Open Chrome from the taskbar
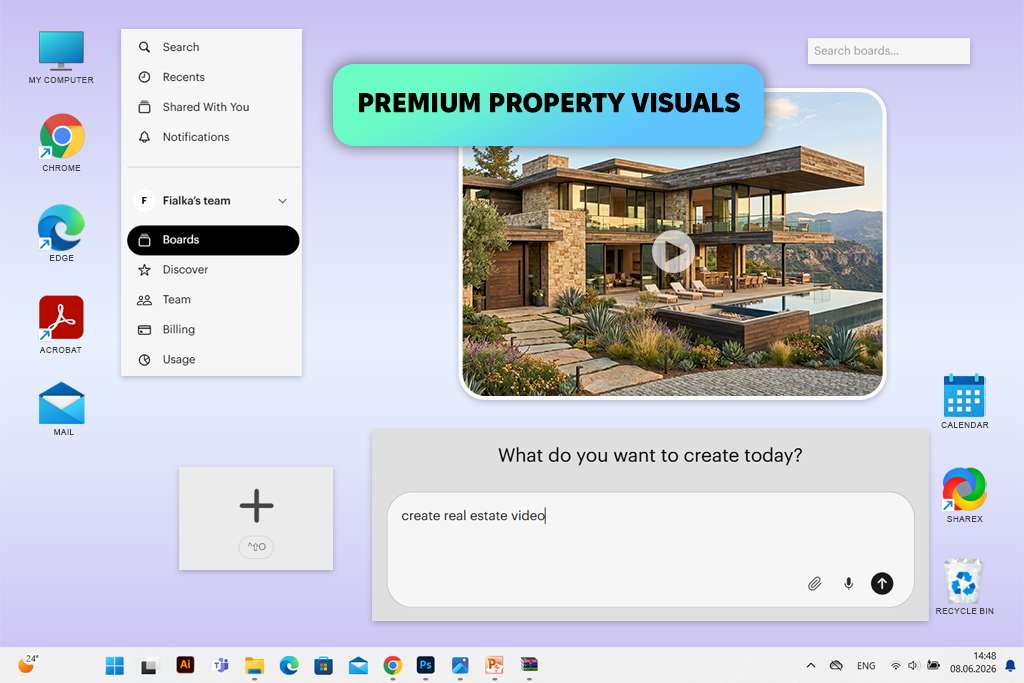This screenshot has width=1024, height=683. coord(392,665)
